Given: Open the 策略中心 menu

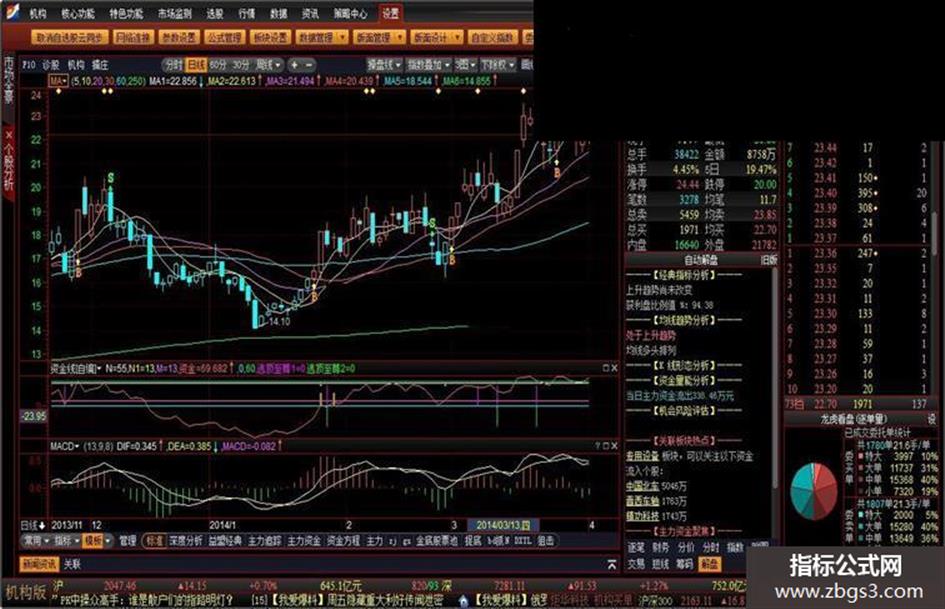Looking at the screenshot, I should coord(350,13).
